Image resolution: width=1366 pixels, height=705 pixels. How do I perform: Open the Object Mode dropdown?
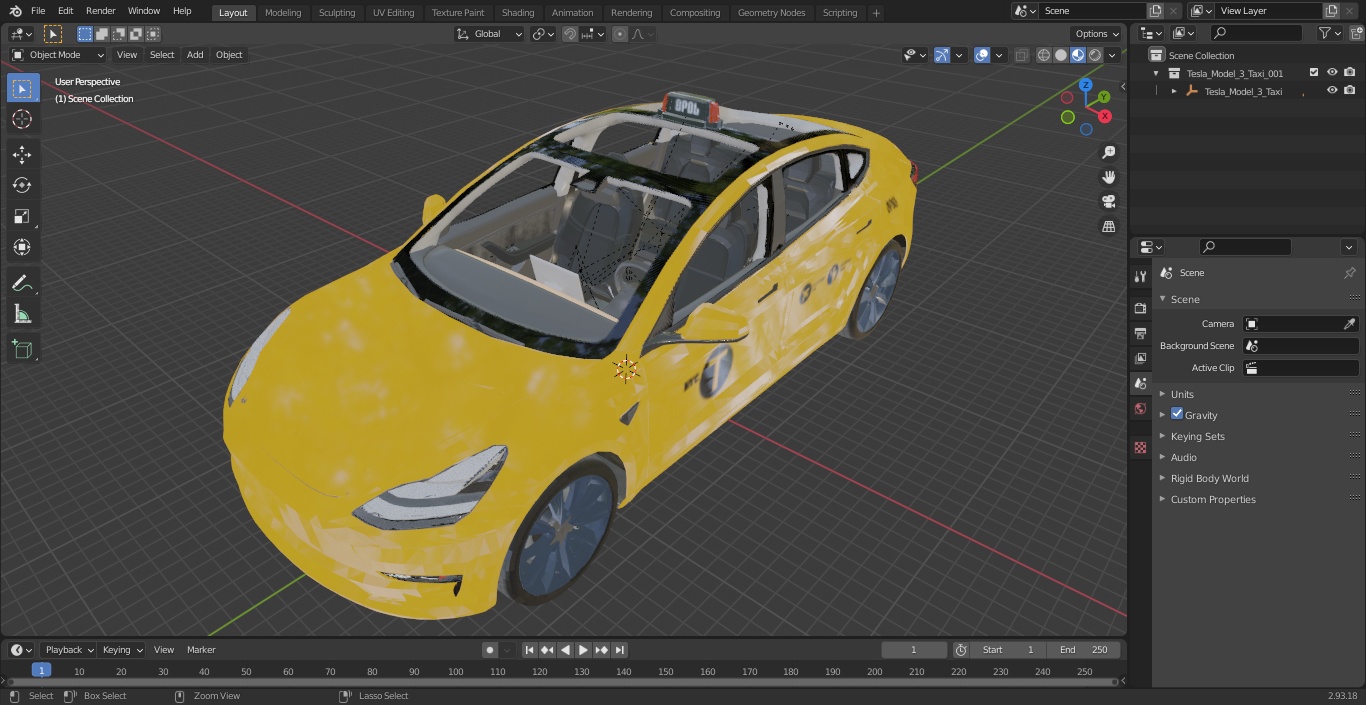pos(58,55)
